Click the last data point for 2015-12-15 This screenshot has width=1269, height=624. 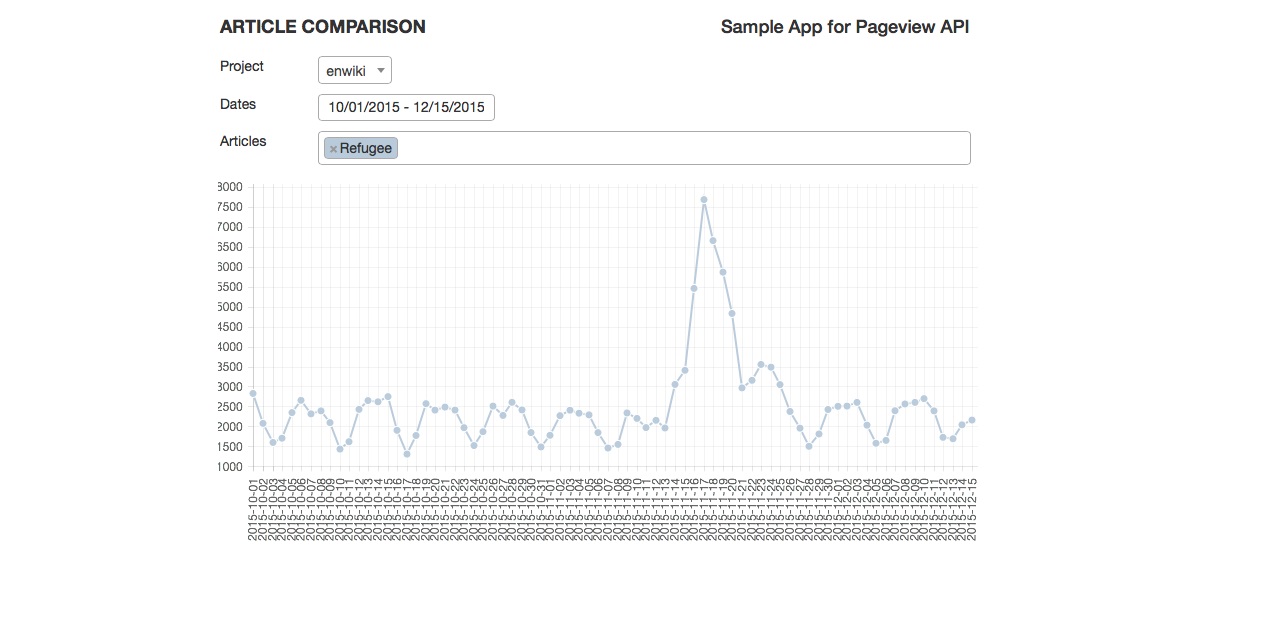coord(972,420)
